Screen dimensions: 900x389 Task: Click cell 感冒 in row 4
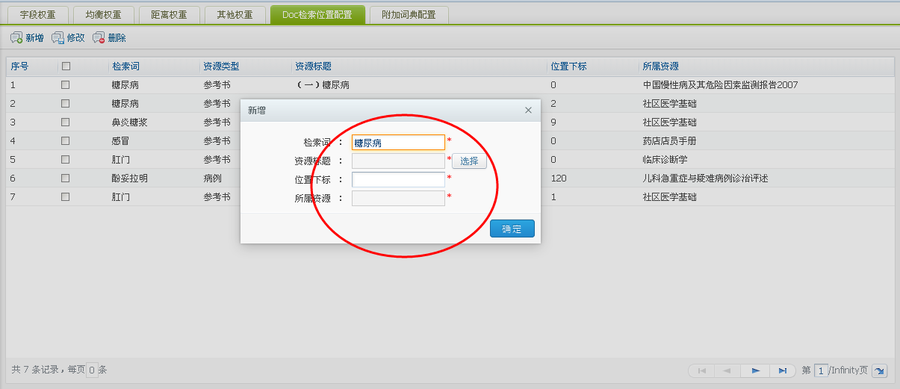(x=121, y=141)
